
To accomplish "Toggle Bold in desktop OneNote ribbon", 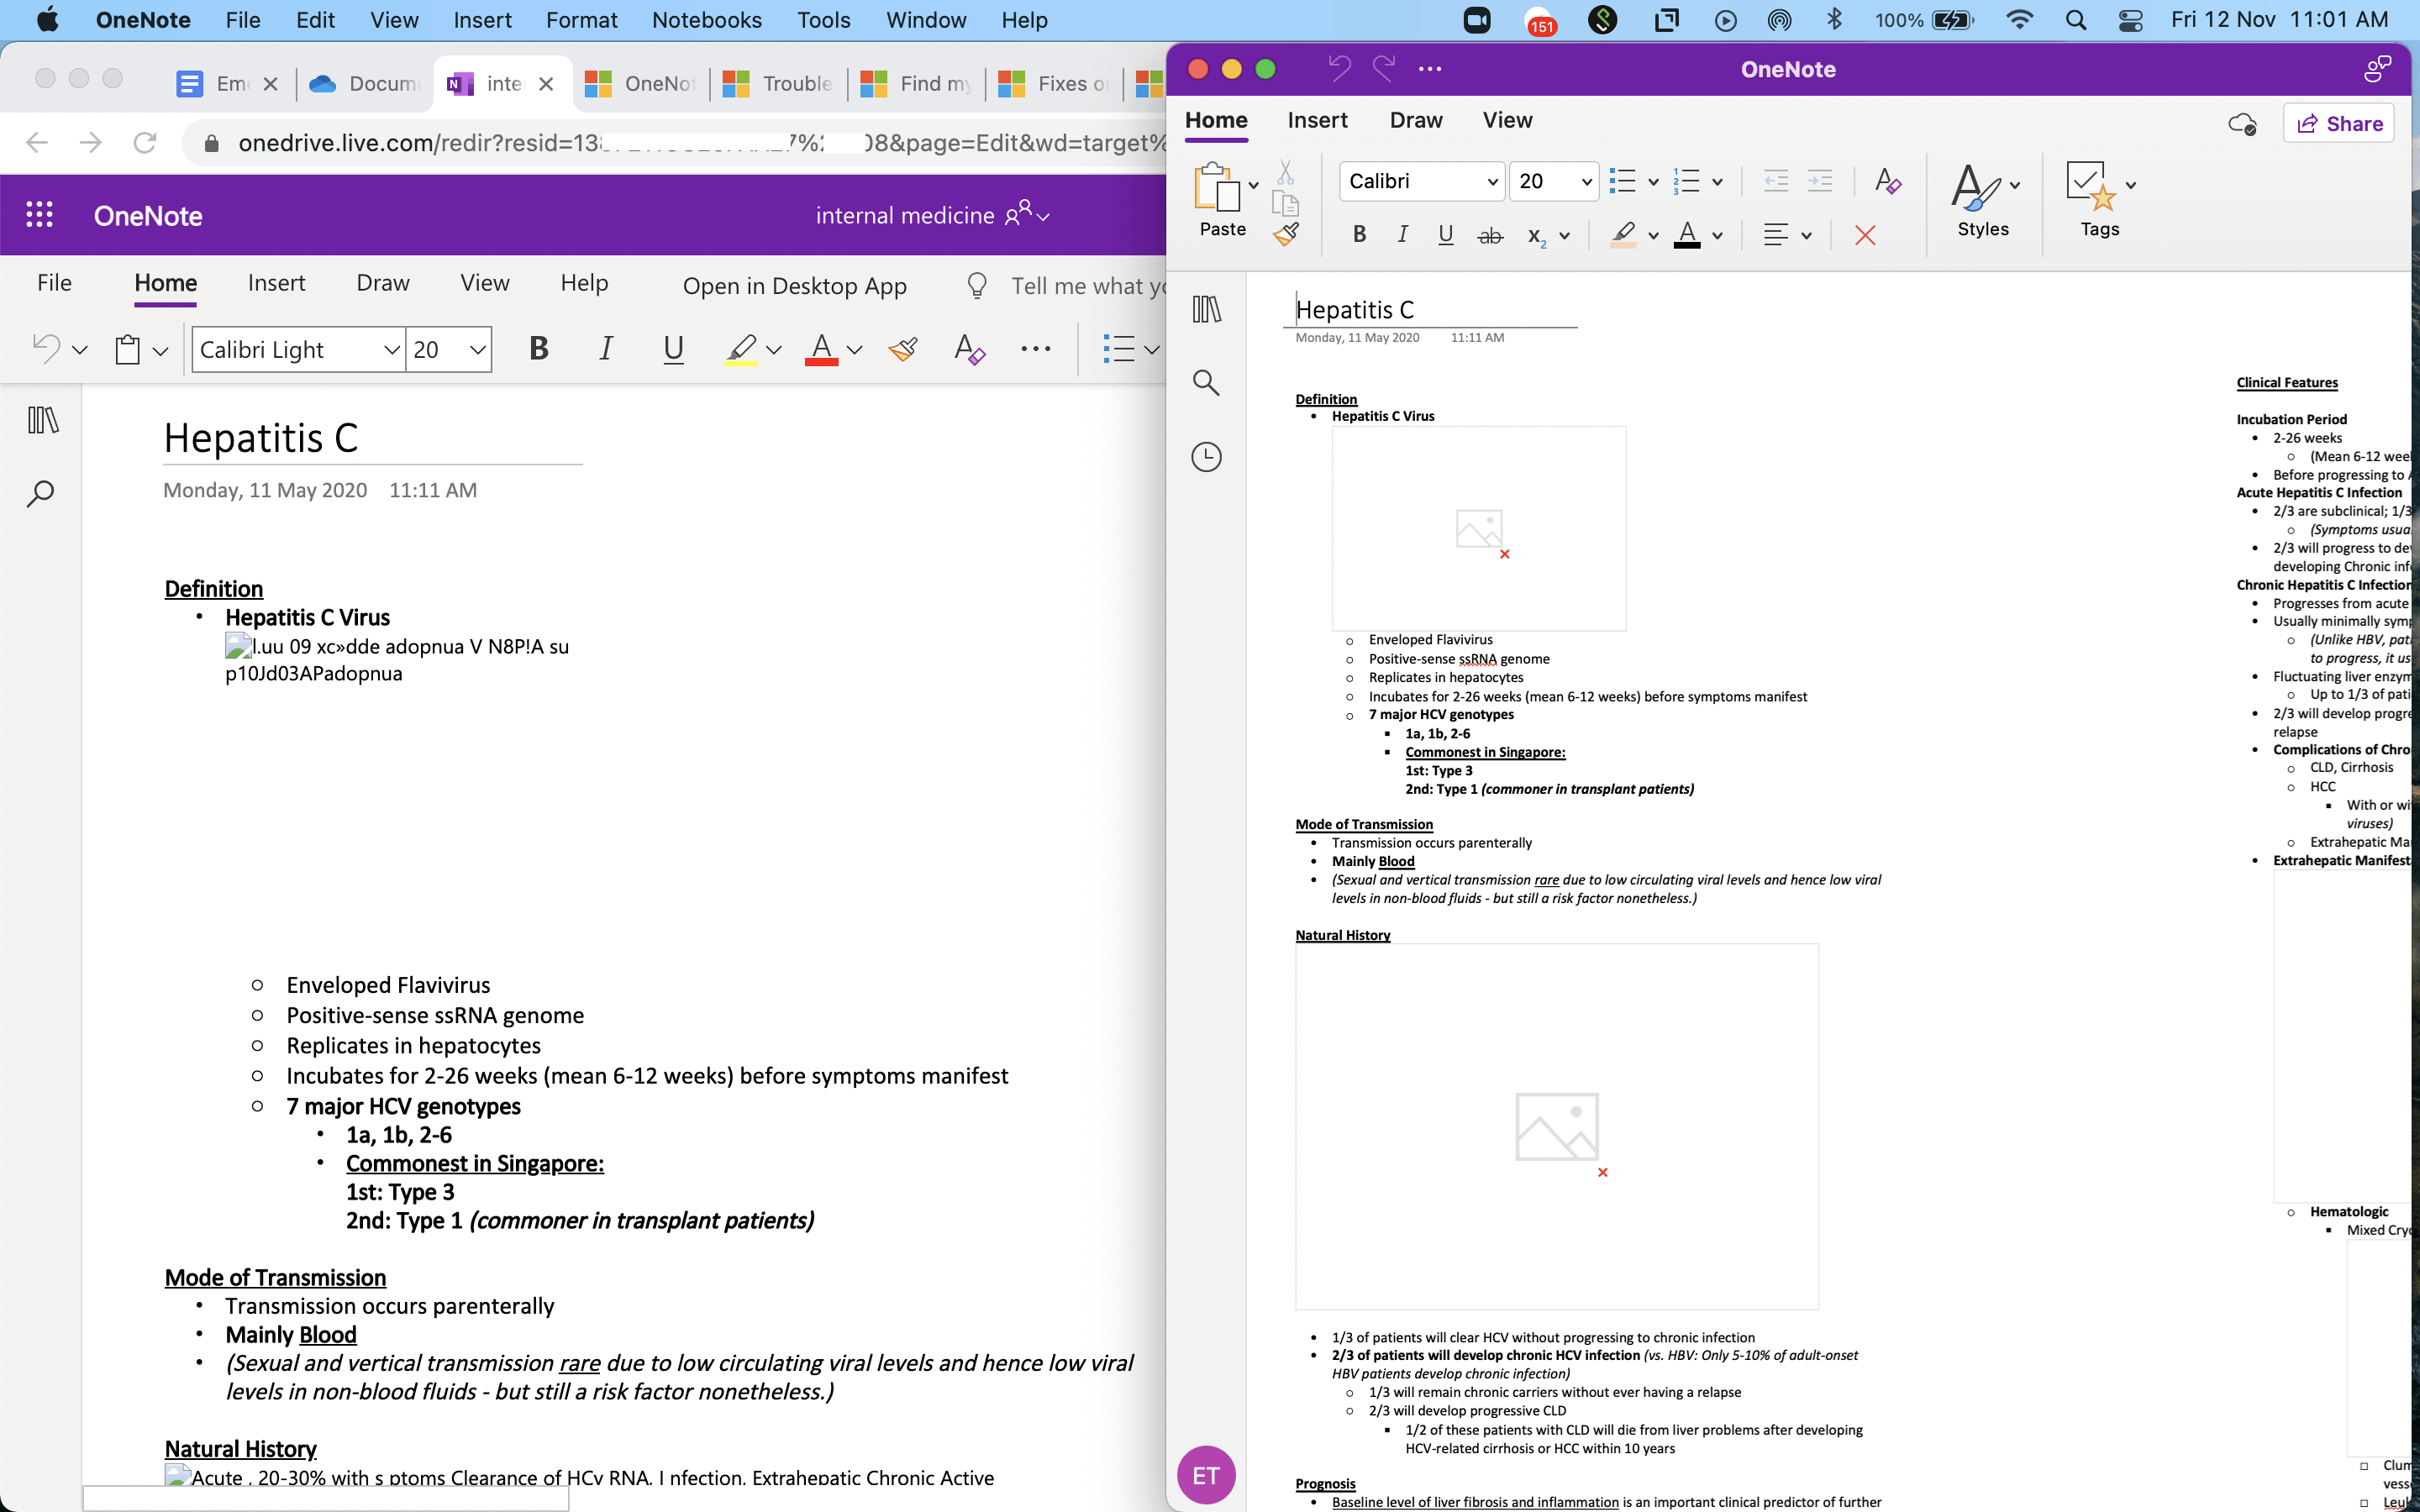I will [x=1359, y=235].
